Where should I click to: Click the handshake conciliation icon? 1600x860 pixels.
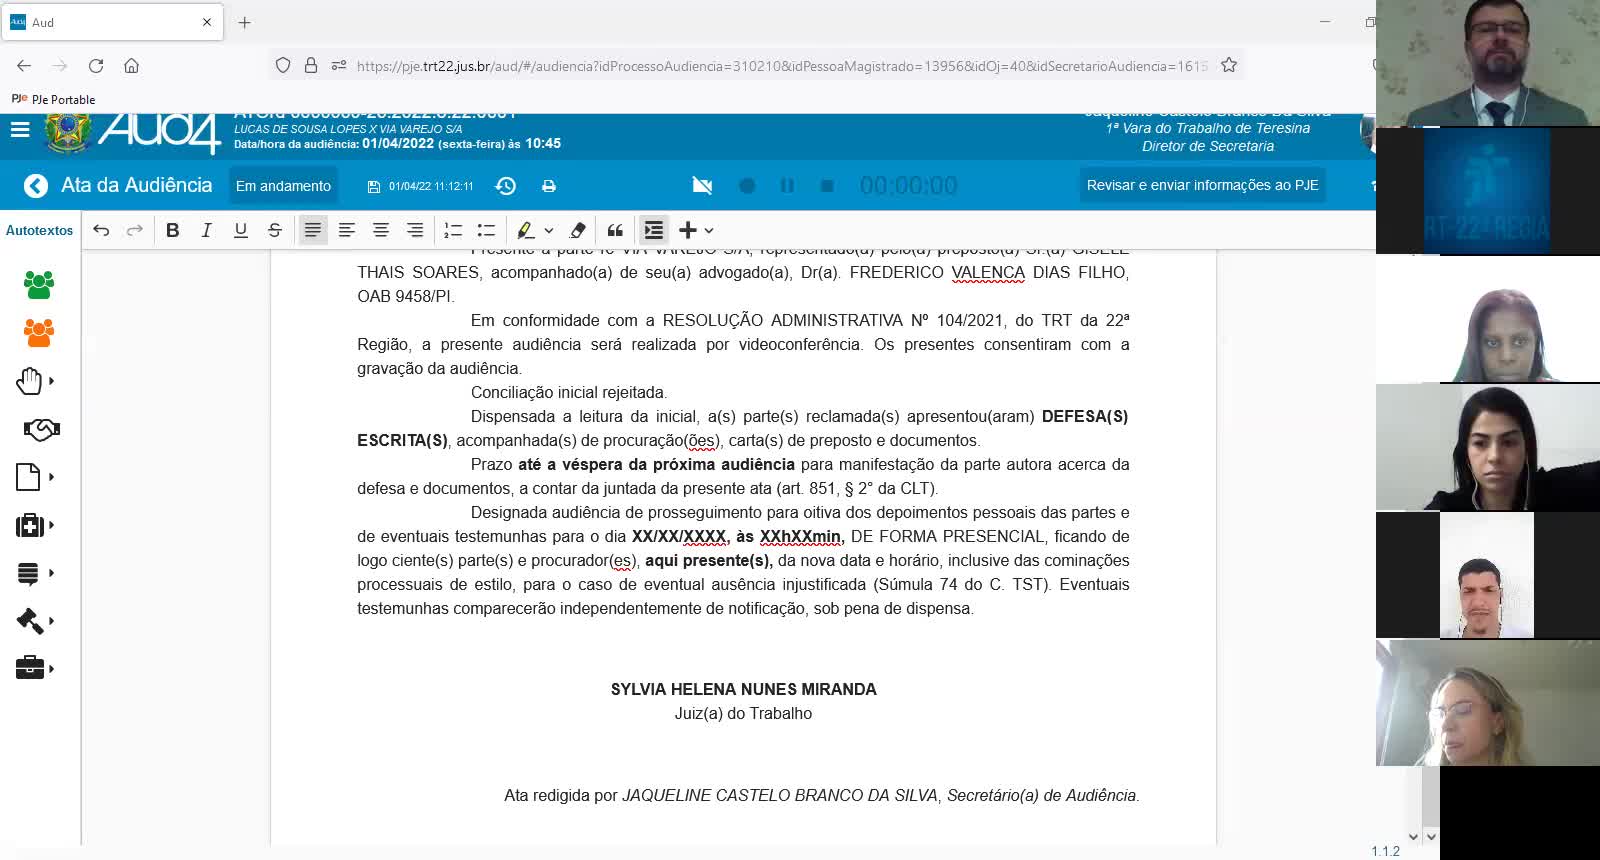tap(41, 429)
